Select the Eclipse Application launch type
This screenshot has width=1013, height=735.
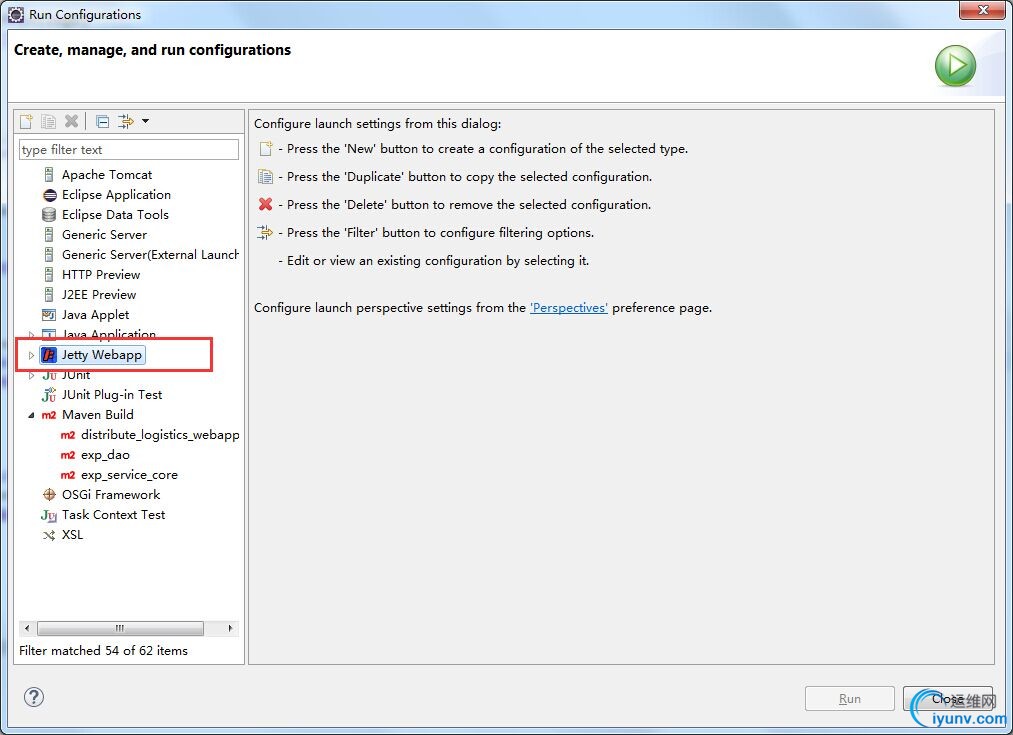click(x=116, y=195)
